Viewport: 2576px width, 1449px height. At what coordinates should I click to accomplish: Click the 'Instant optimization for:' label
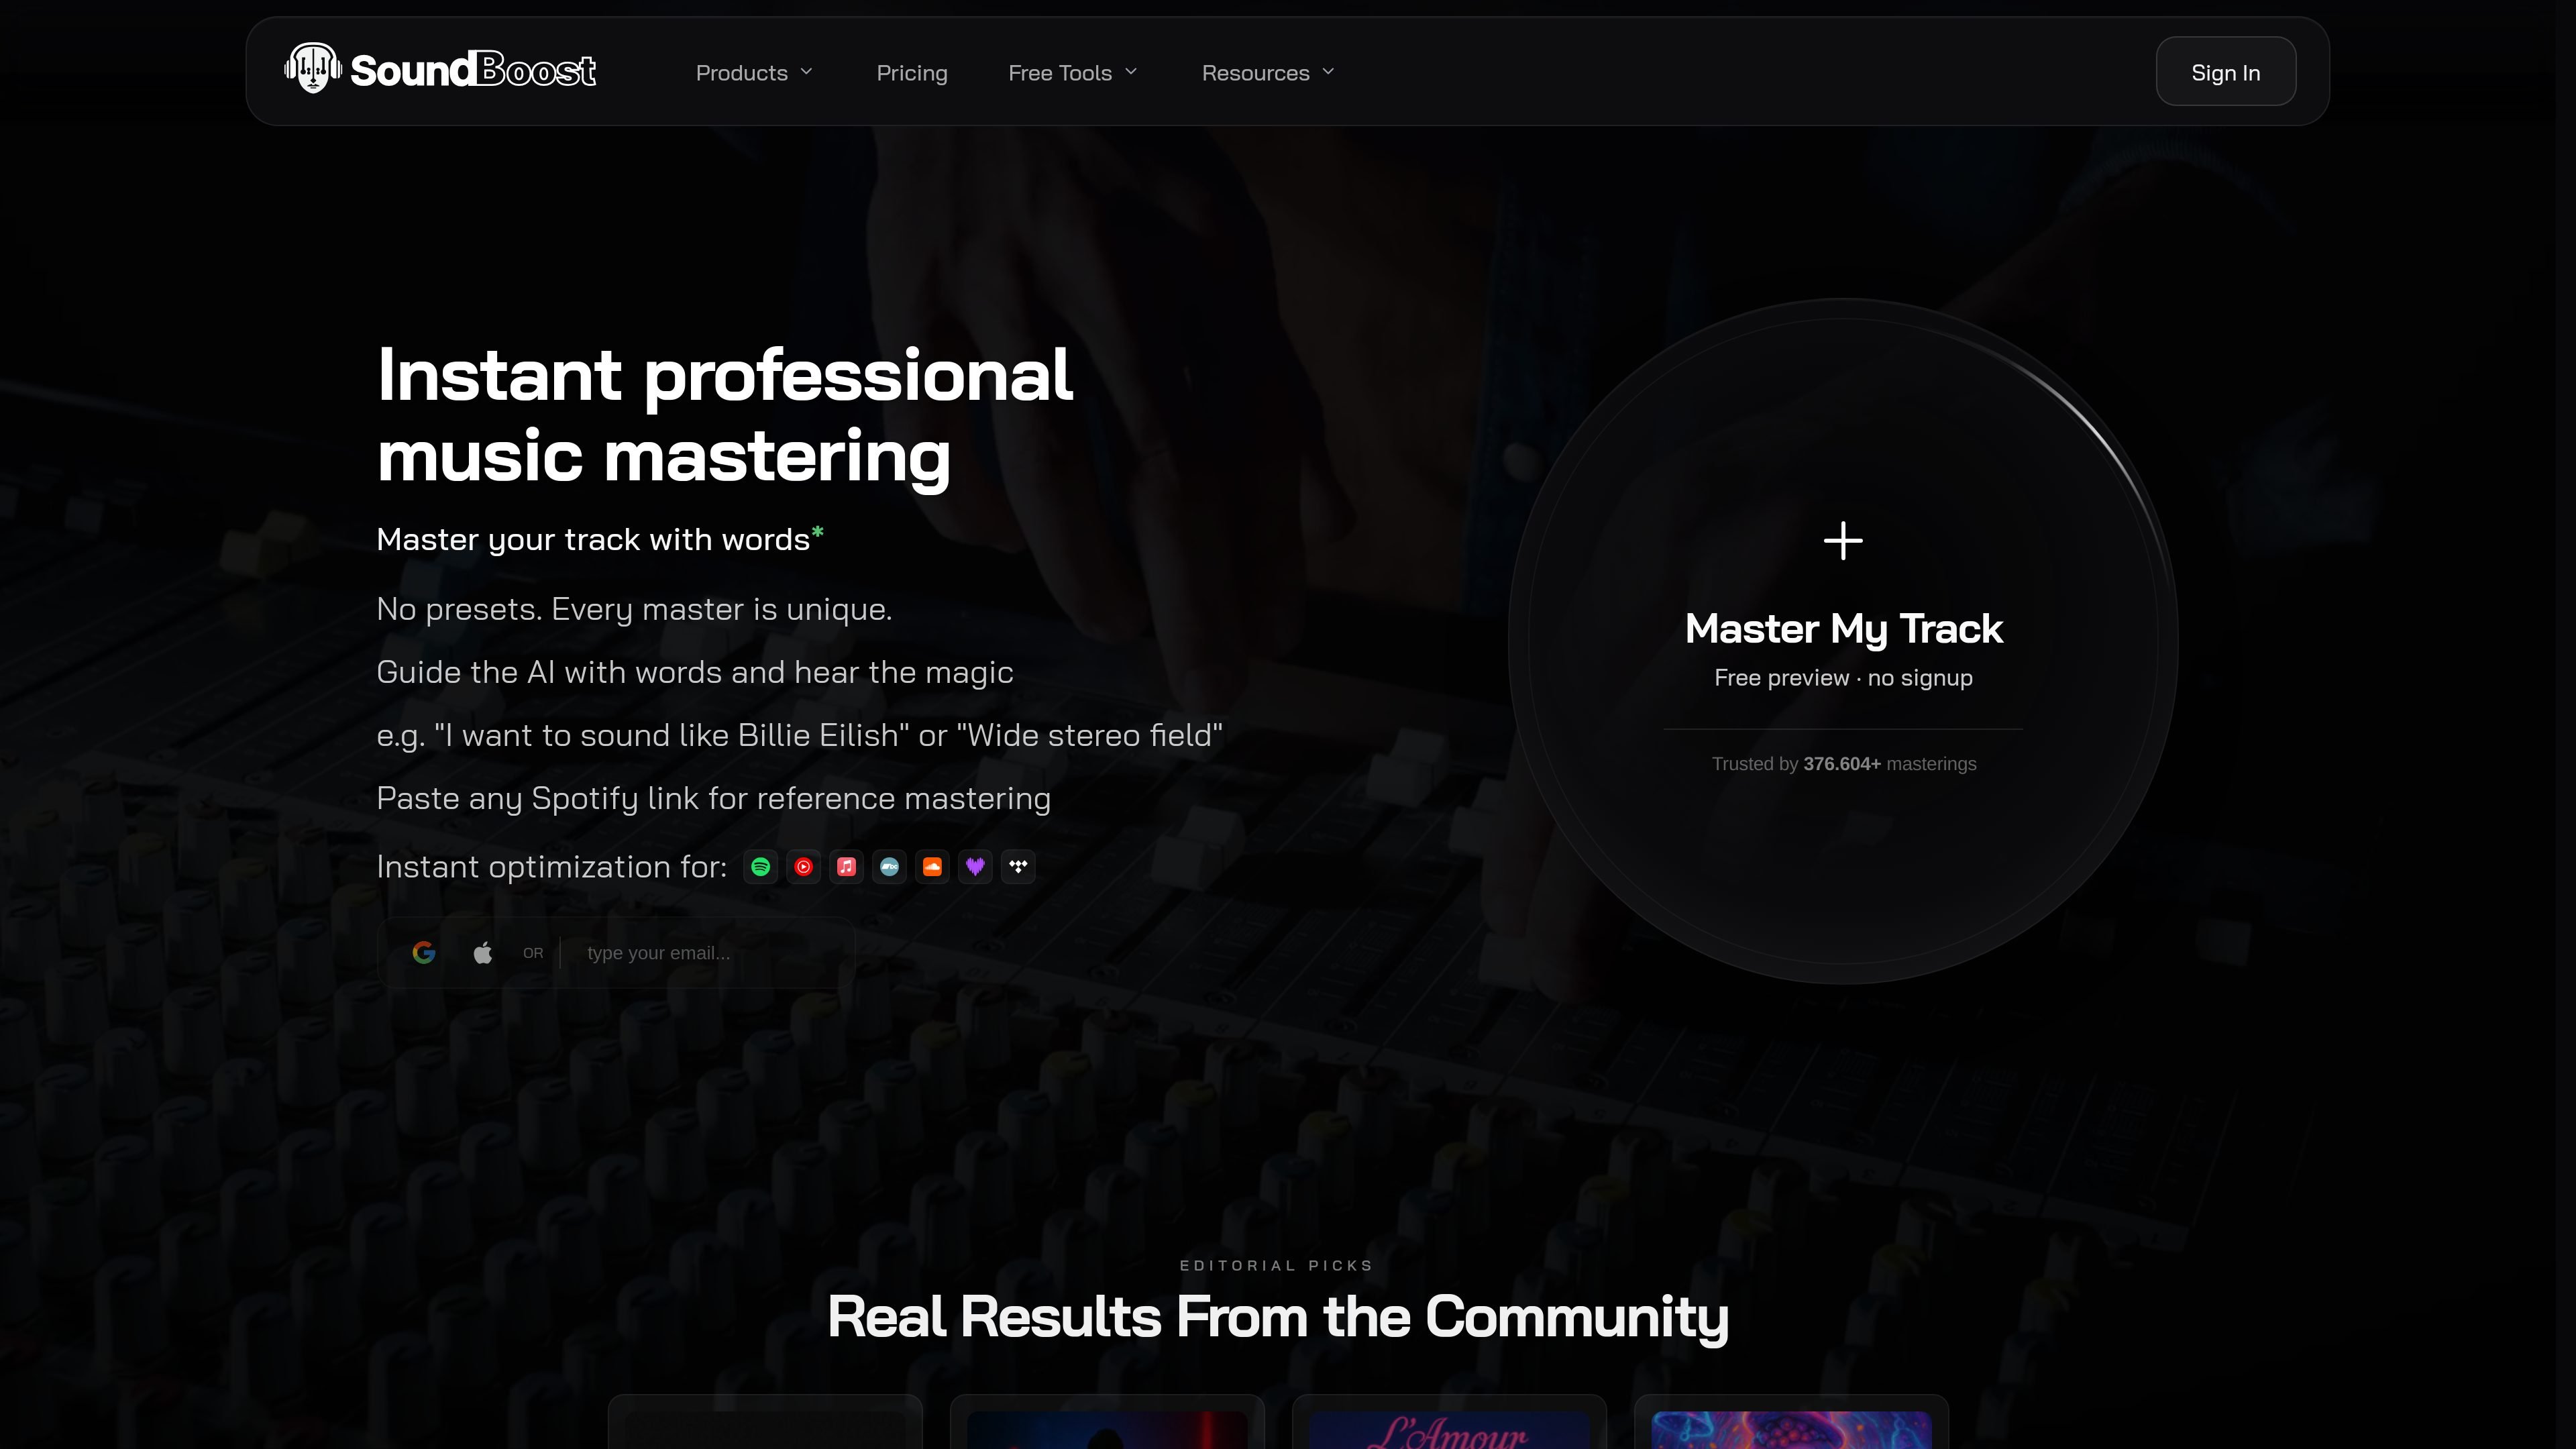click(552, 867)
